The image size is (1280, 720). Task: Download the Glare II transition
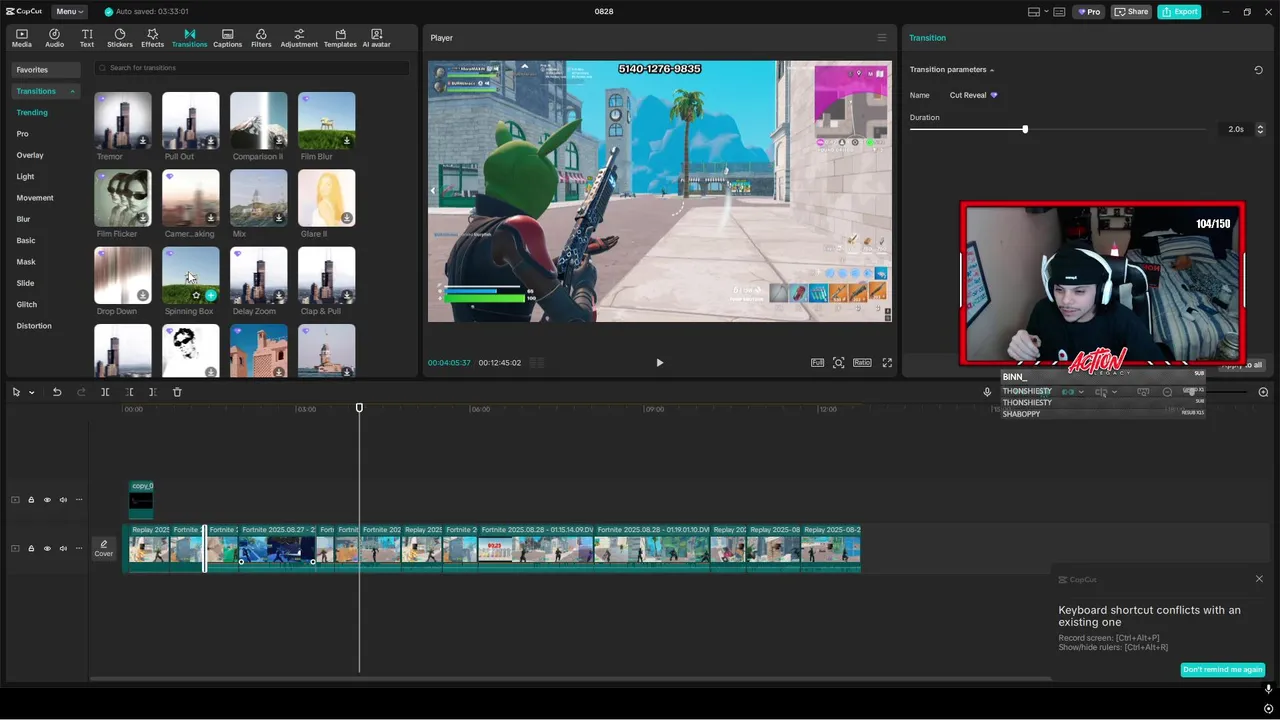coord(347,218)
